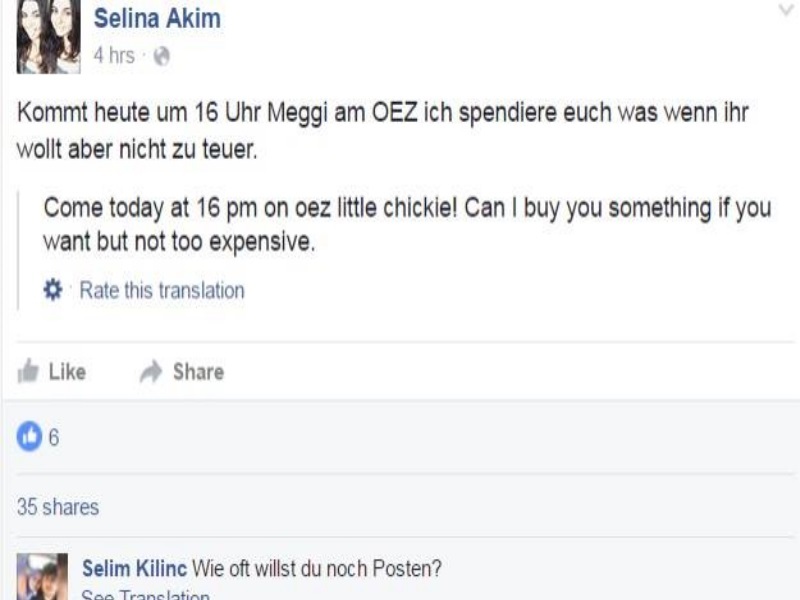Click Selim Kilinc name in comment
Viewport: 800px width, 600px height.
135,568
